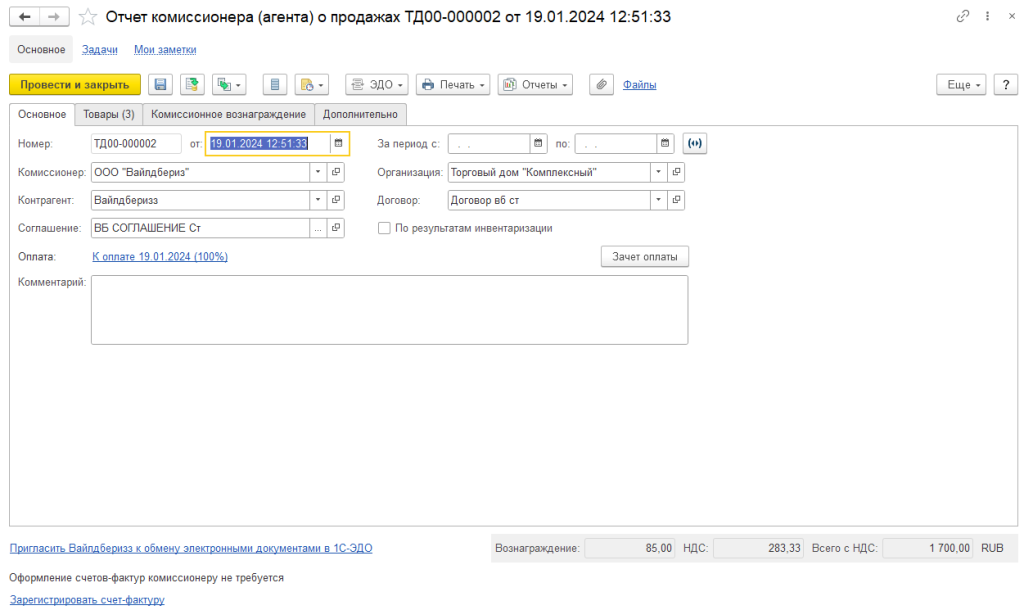The image size is (1024, 610).
Task: Open the yellow document icon dropdown menu
Action: (x=312, y=85)
